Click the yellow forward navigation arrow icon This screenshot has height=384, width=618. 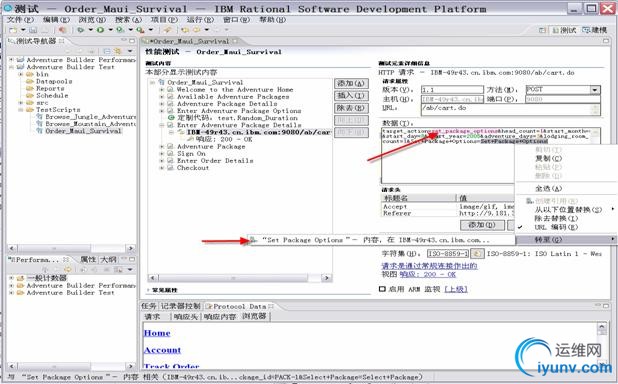197,30
